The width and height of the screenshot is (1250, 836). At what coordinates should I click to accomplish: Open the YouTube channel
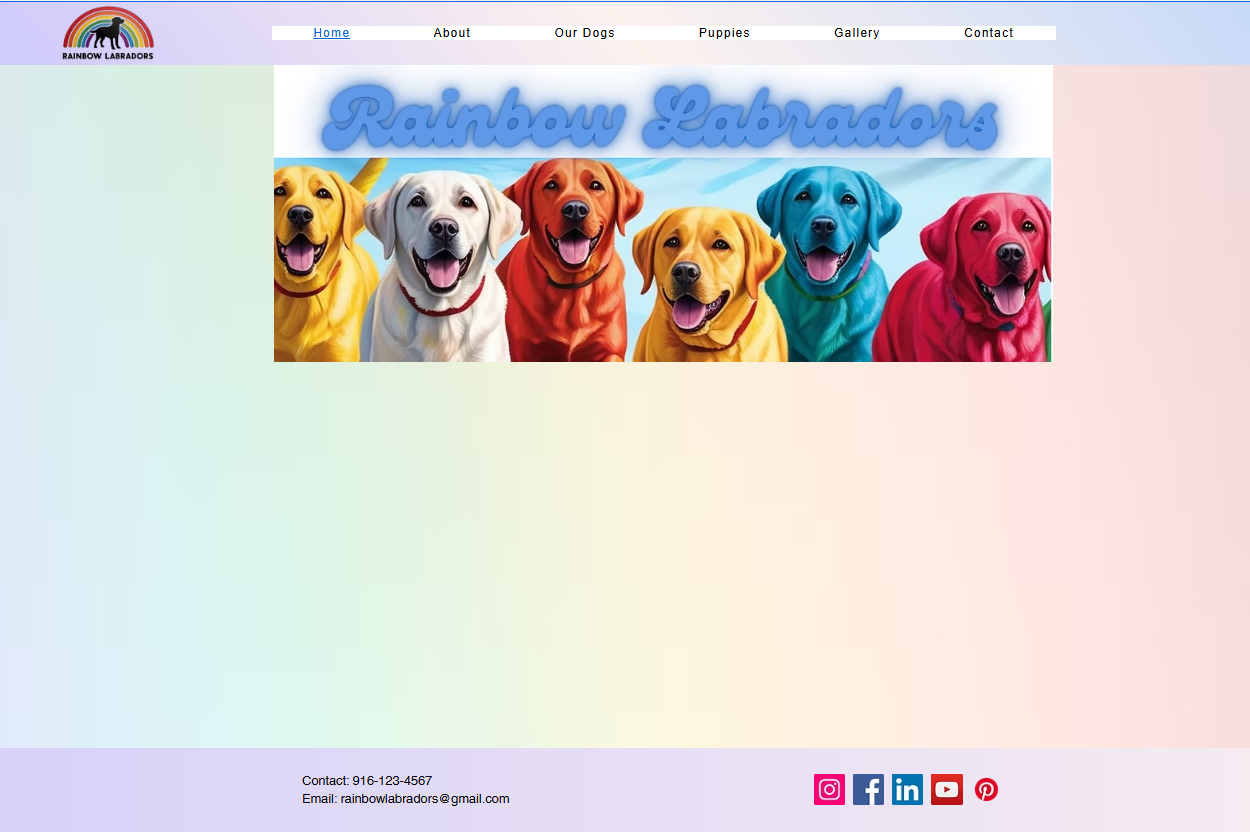(946, 789)
